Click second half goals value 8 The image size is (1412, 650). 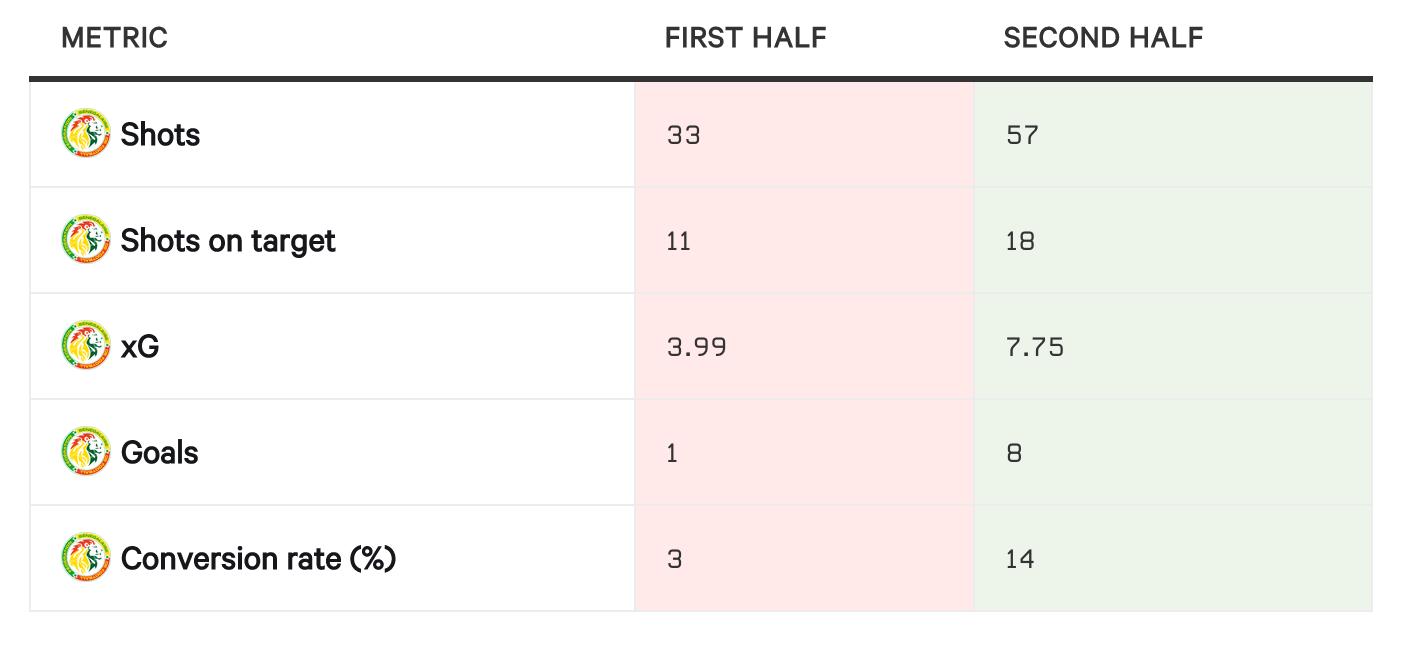coord(1014,453)
